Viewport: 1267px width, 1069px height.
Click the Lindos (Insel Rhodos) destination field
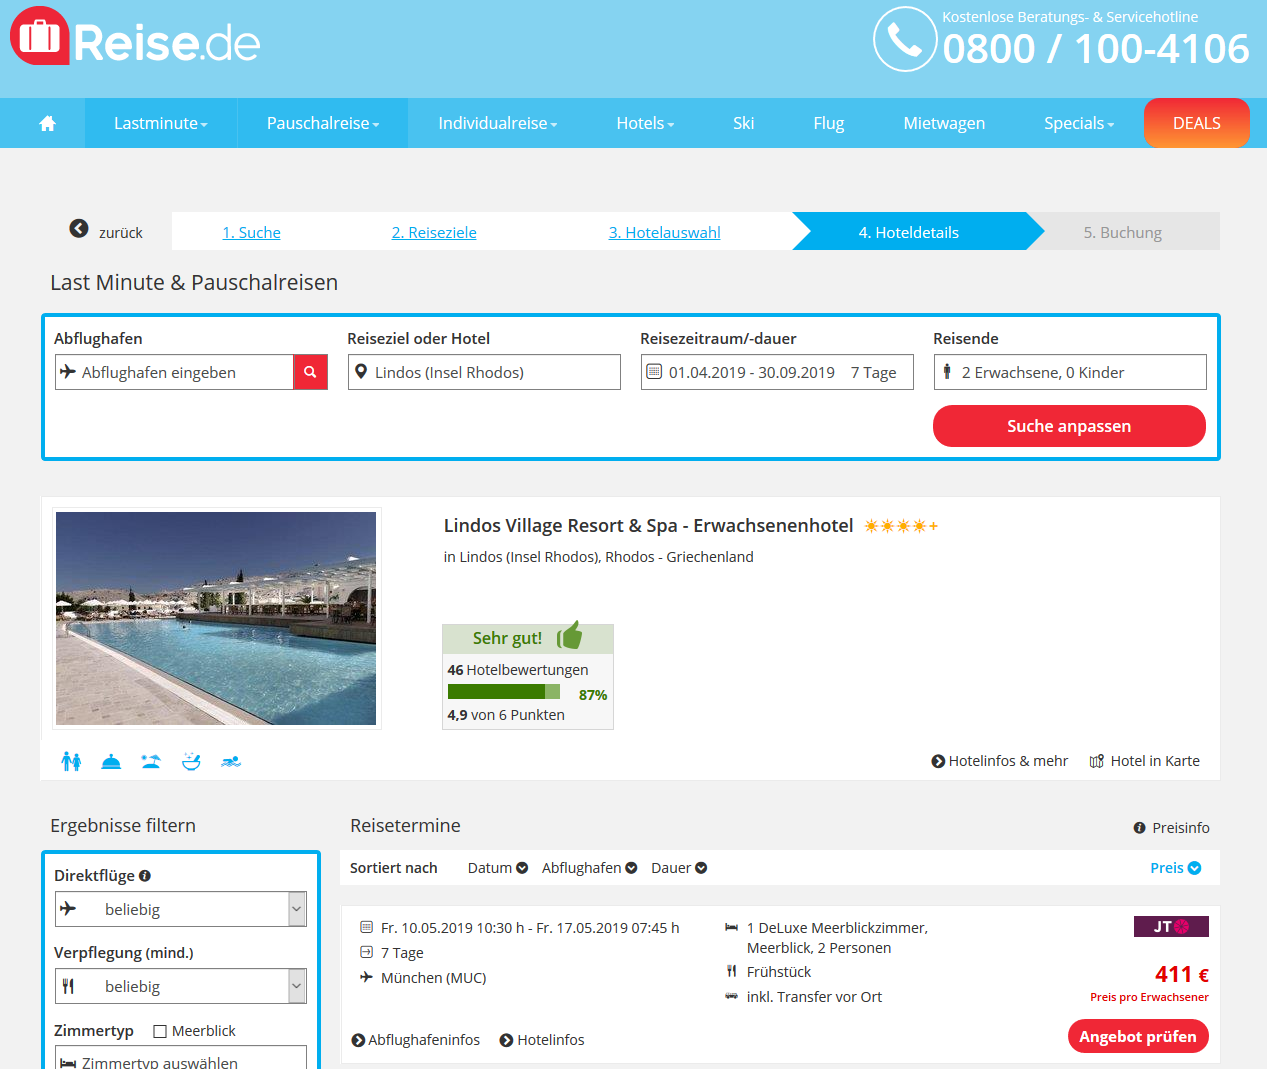[484, 372]
